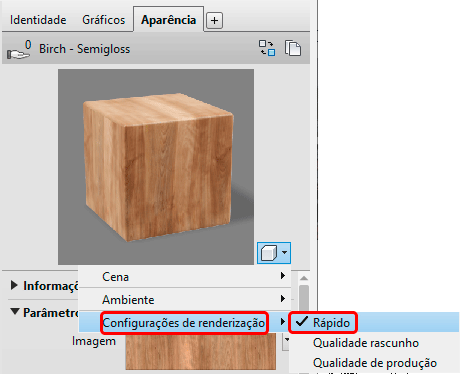The height and width of the screenshot is (374, 460).
Task: Click the plus button to add asset
Action: (x=215, y=21)
